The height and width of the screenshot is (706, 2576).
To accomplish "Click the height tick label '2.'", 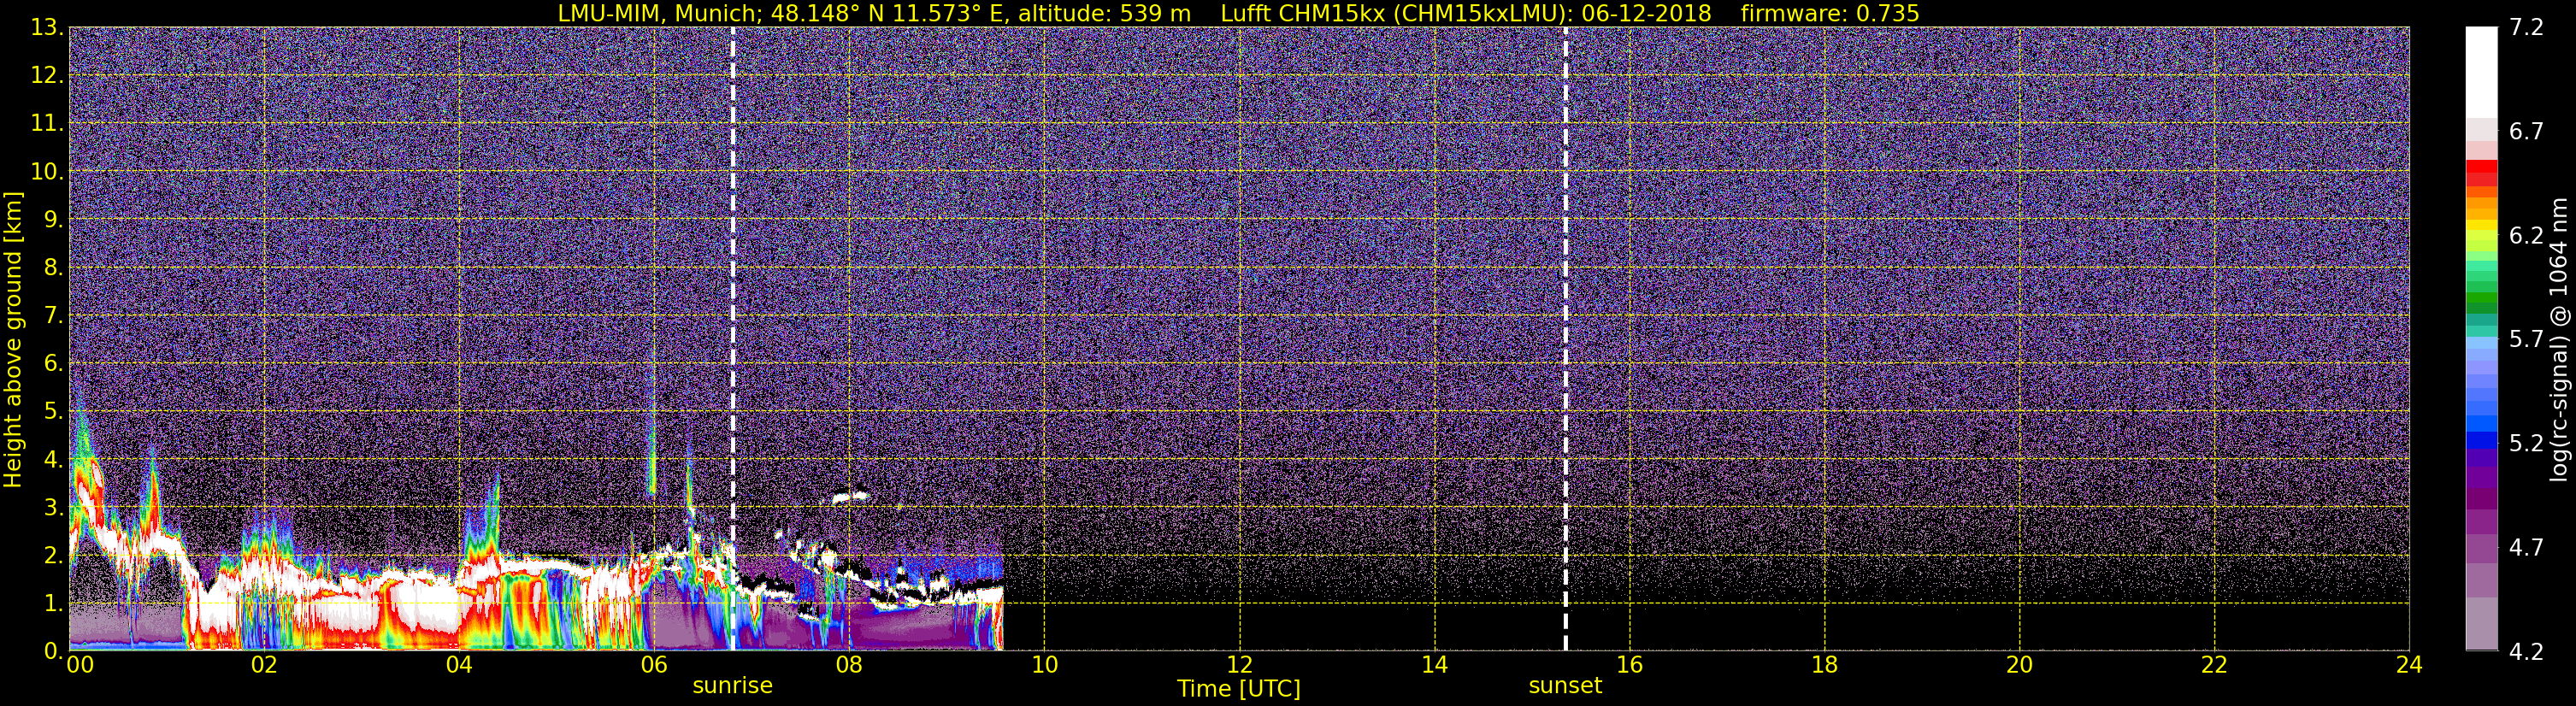I will (x=53, y=555).
